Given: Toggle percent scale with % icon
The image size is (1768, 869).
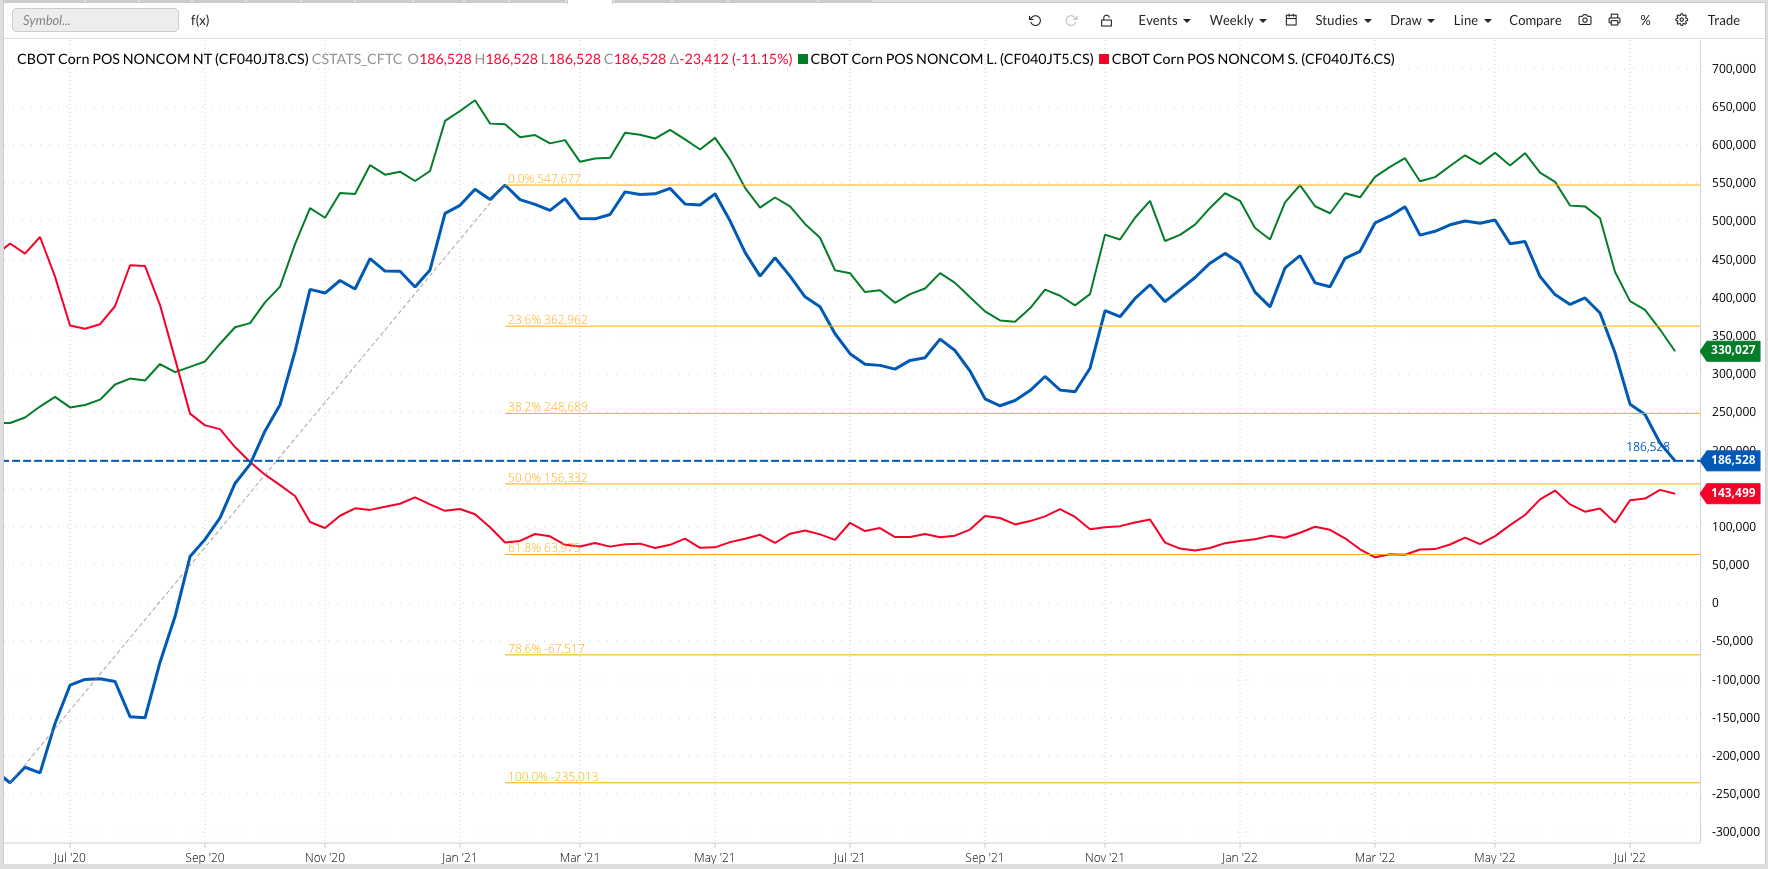Looking at the screenshot, I should [x=1645, y=20].
